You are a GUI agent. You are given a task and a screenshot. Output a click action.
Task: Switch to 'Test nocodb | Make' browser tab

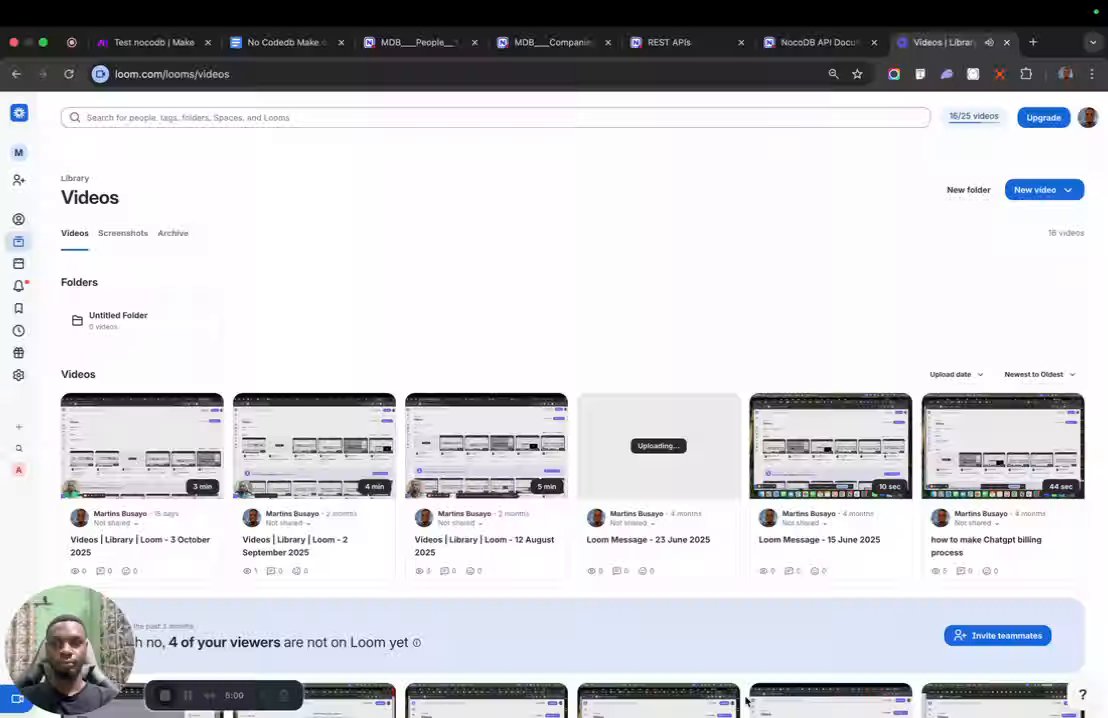click(153, 42)
